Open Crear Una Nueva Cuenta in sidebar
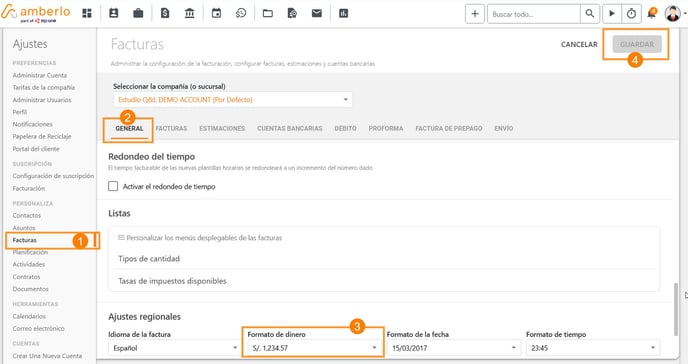 pos(47,356)
